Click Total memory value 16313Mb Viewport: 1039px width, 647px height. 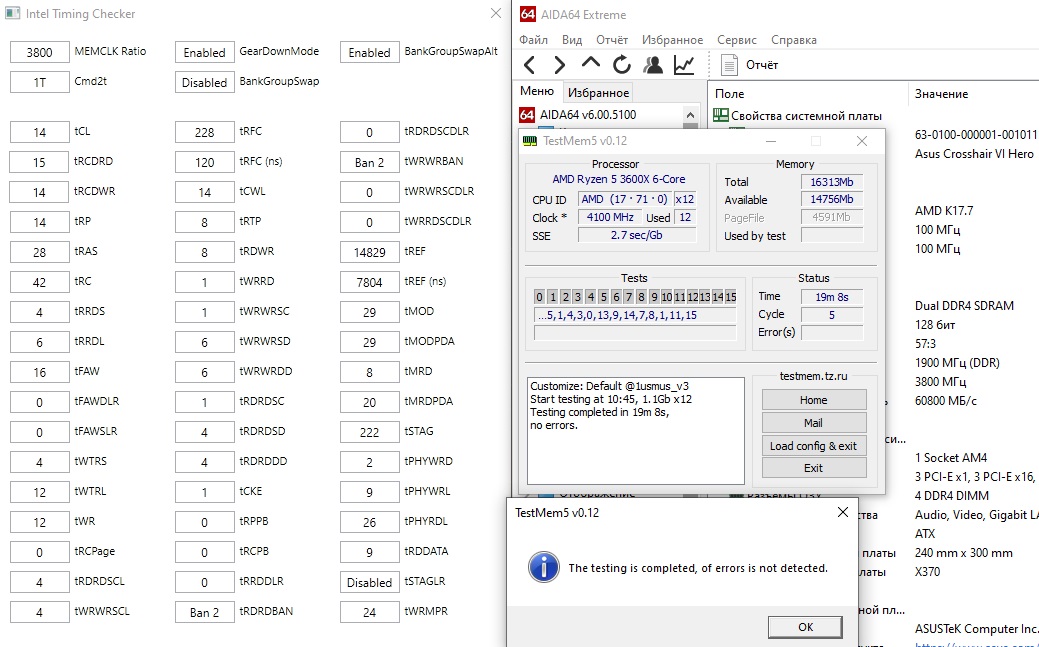point(832,182)
